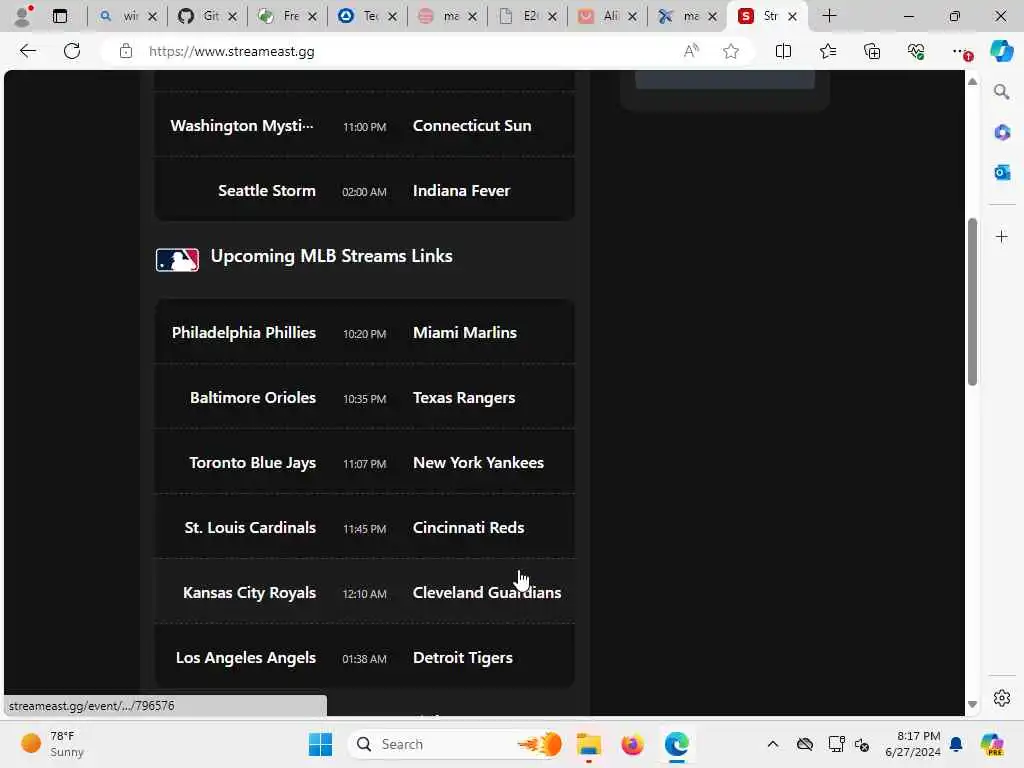Open Los Angeles Angels vs Detroit Tigers
This screenshot has width=1024, height=768.
[364, 658]
